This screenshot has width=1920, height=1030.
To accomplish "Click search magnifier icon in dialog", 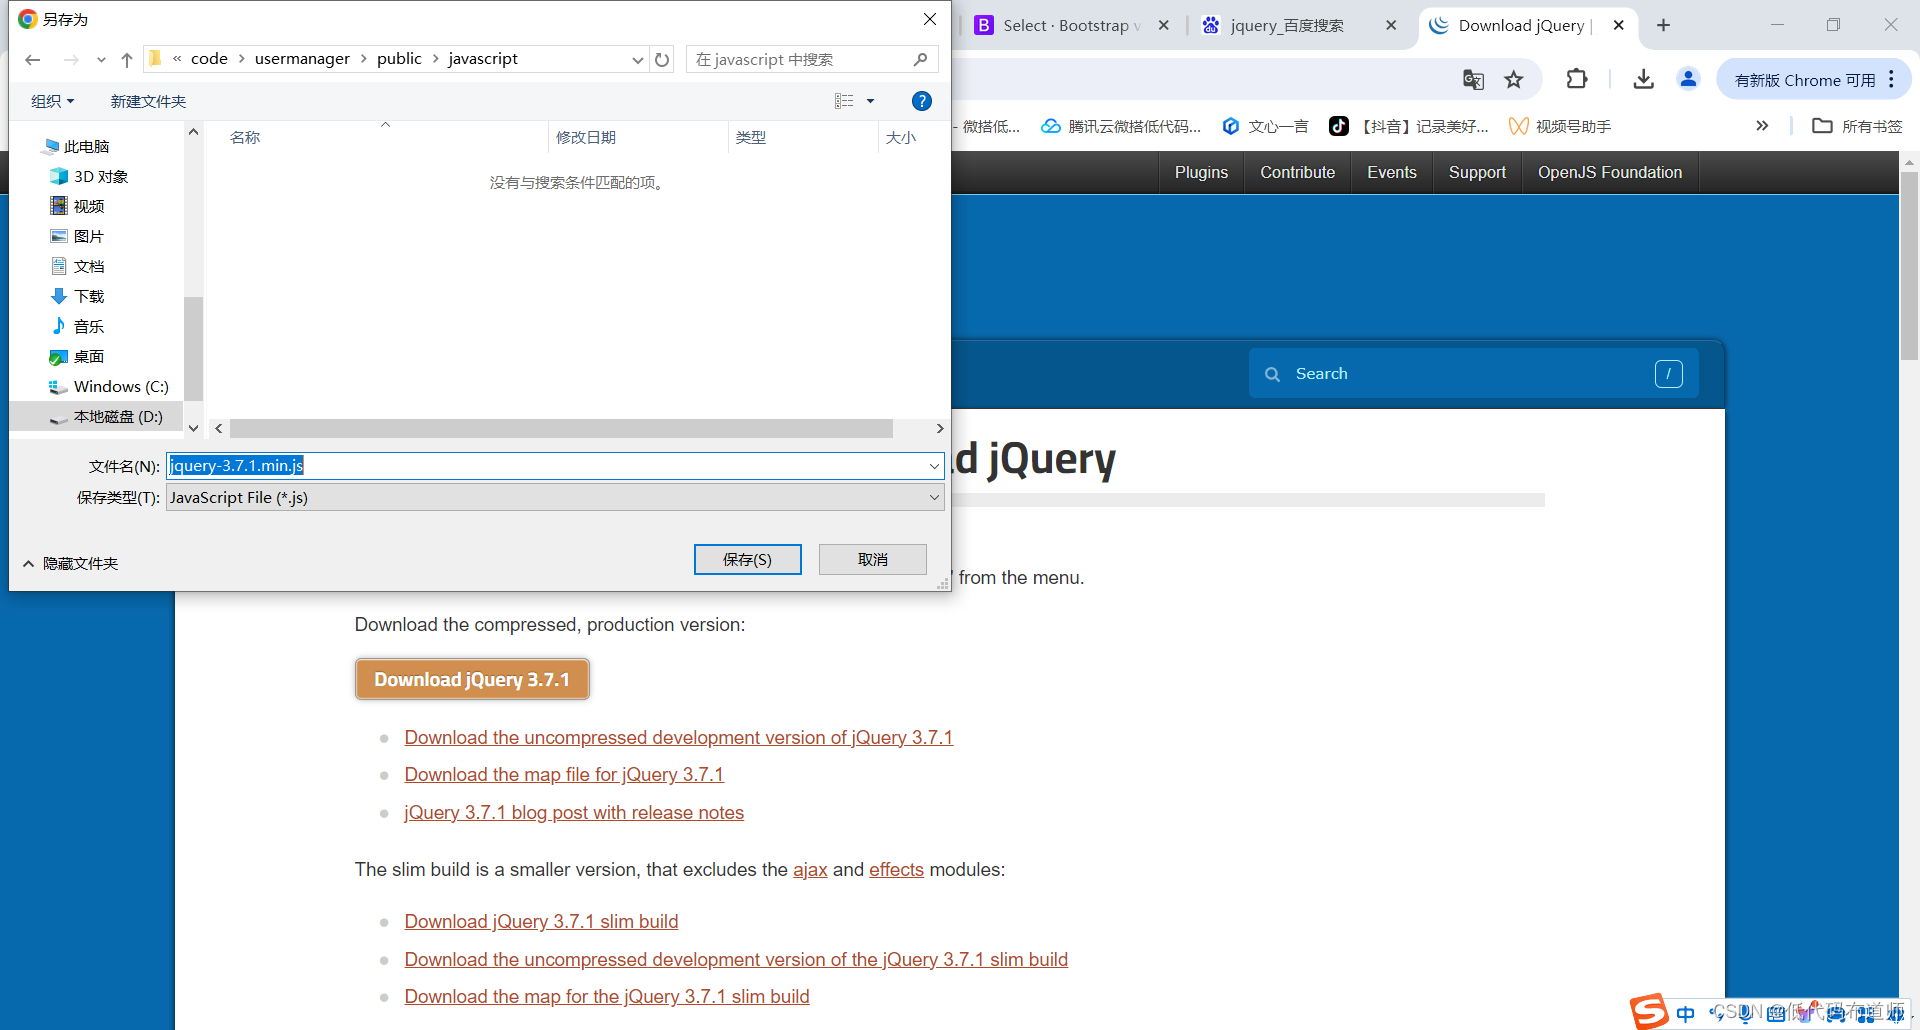I will (x=920, y=60).
